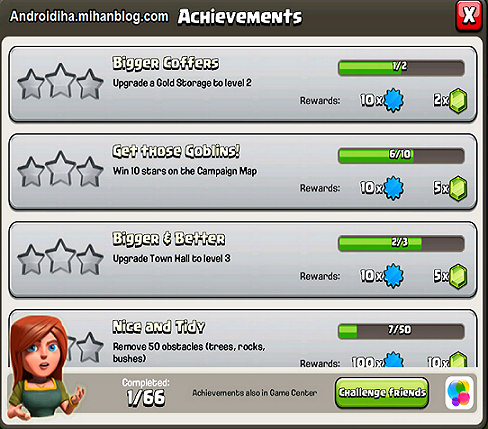Image resolution: width=488 pixels, height=429 pixels.
Task: Click the green gem in Get those Goblins rewards
Action: pyautogui.click(x=458, y=188)
